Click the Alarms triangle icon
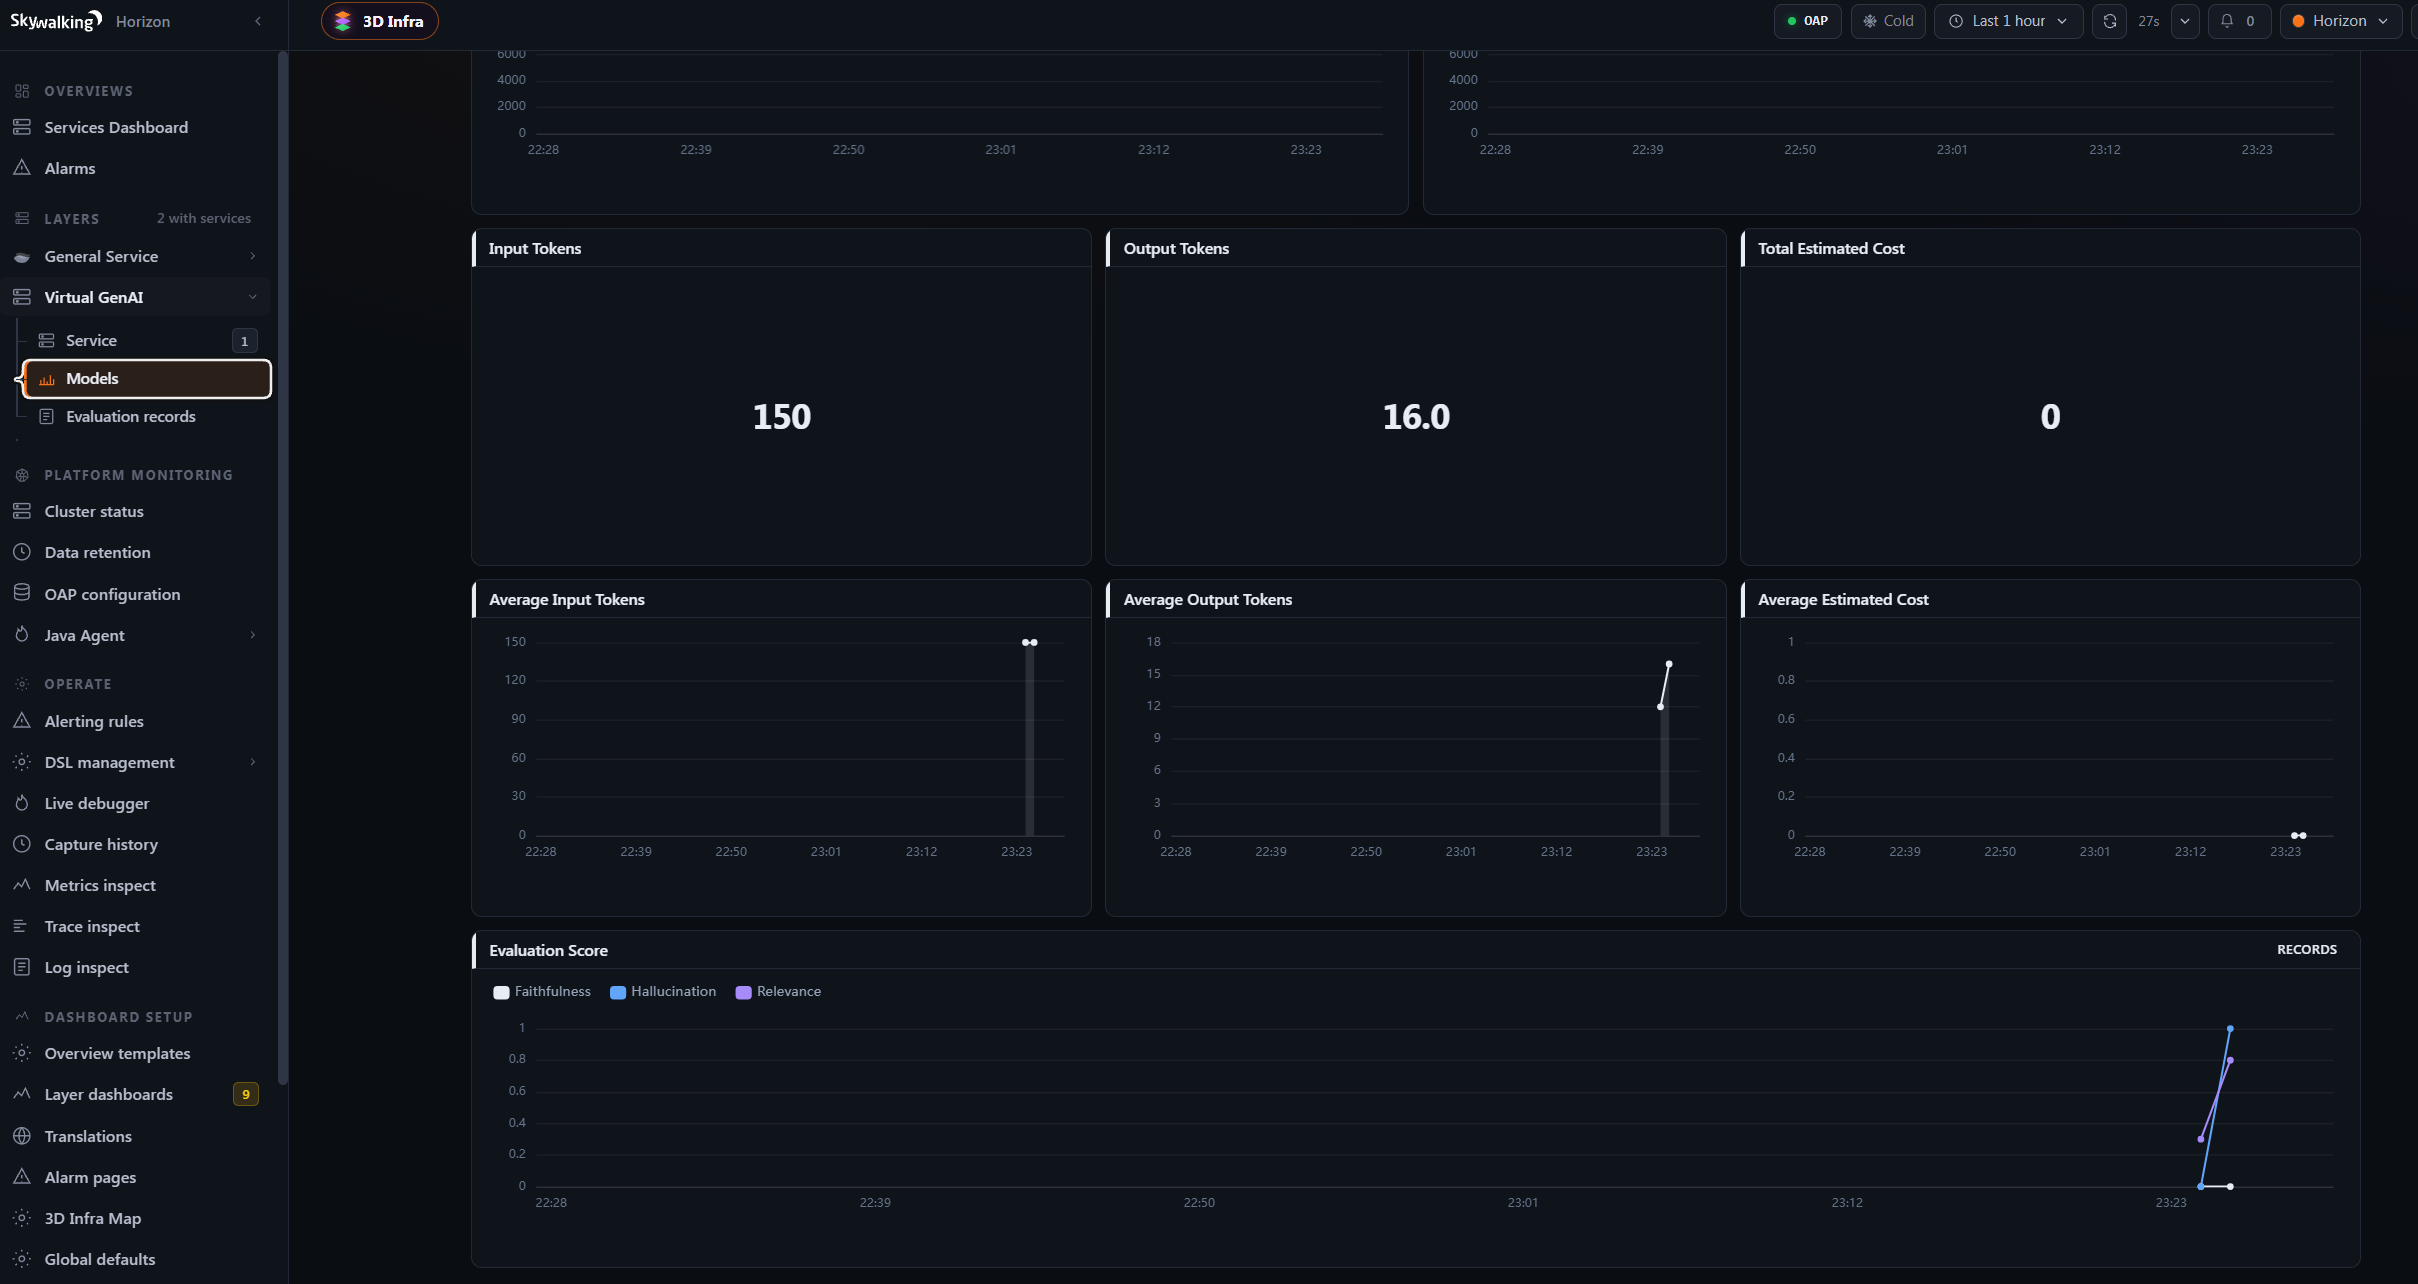Viewport: 2418px width, 1284px height. coord(22,168)
